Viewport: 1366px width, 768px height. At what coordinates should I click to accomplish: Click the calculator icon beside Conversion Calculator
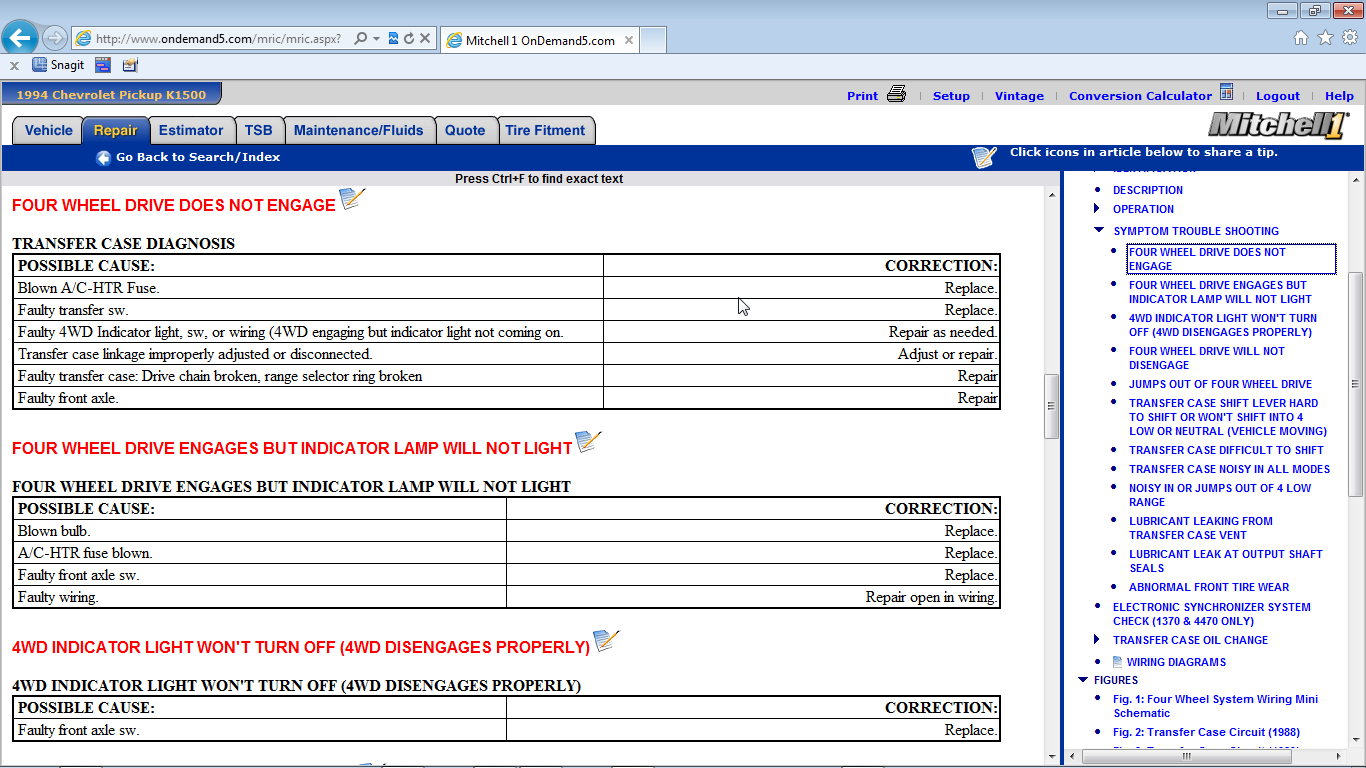pyautogui.click(x=1226, y=92)
